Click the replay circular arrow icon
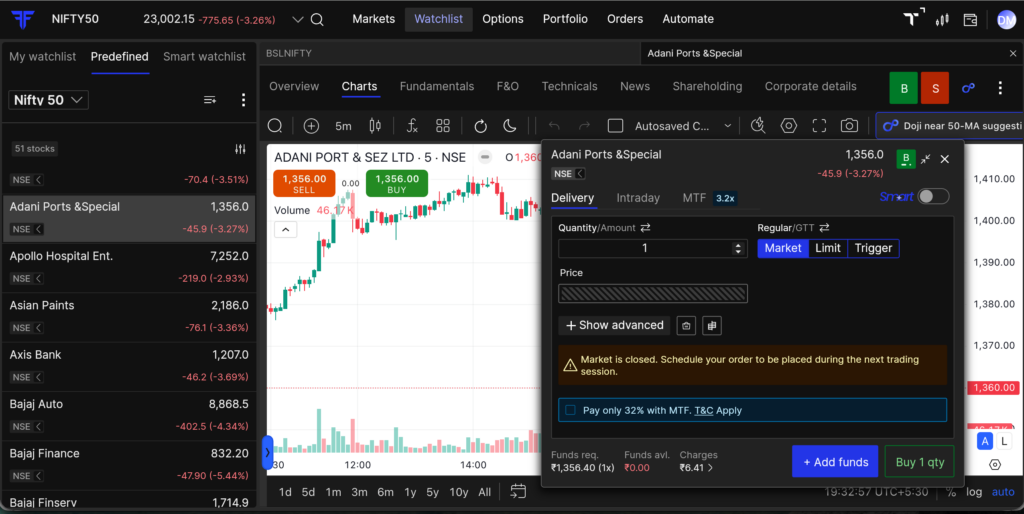The image size is (1024, 514). coord(481,125)
